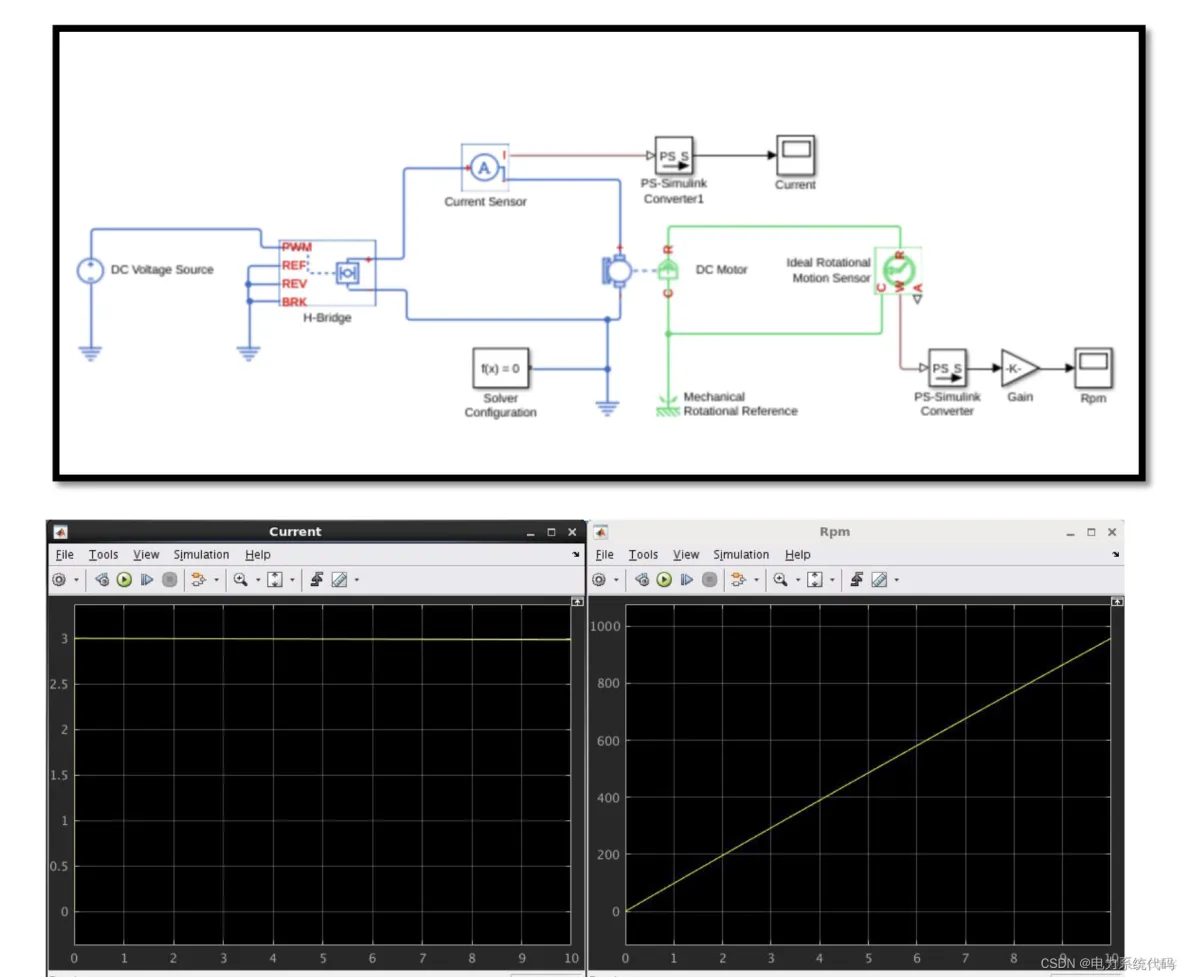Select zoom tool in Rpm scope
The image size is (1184, 977).
coord(780,580)
